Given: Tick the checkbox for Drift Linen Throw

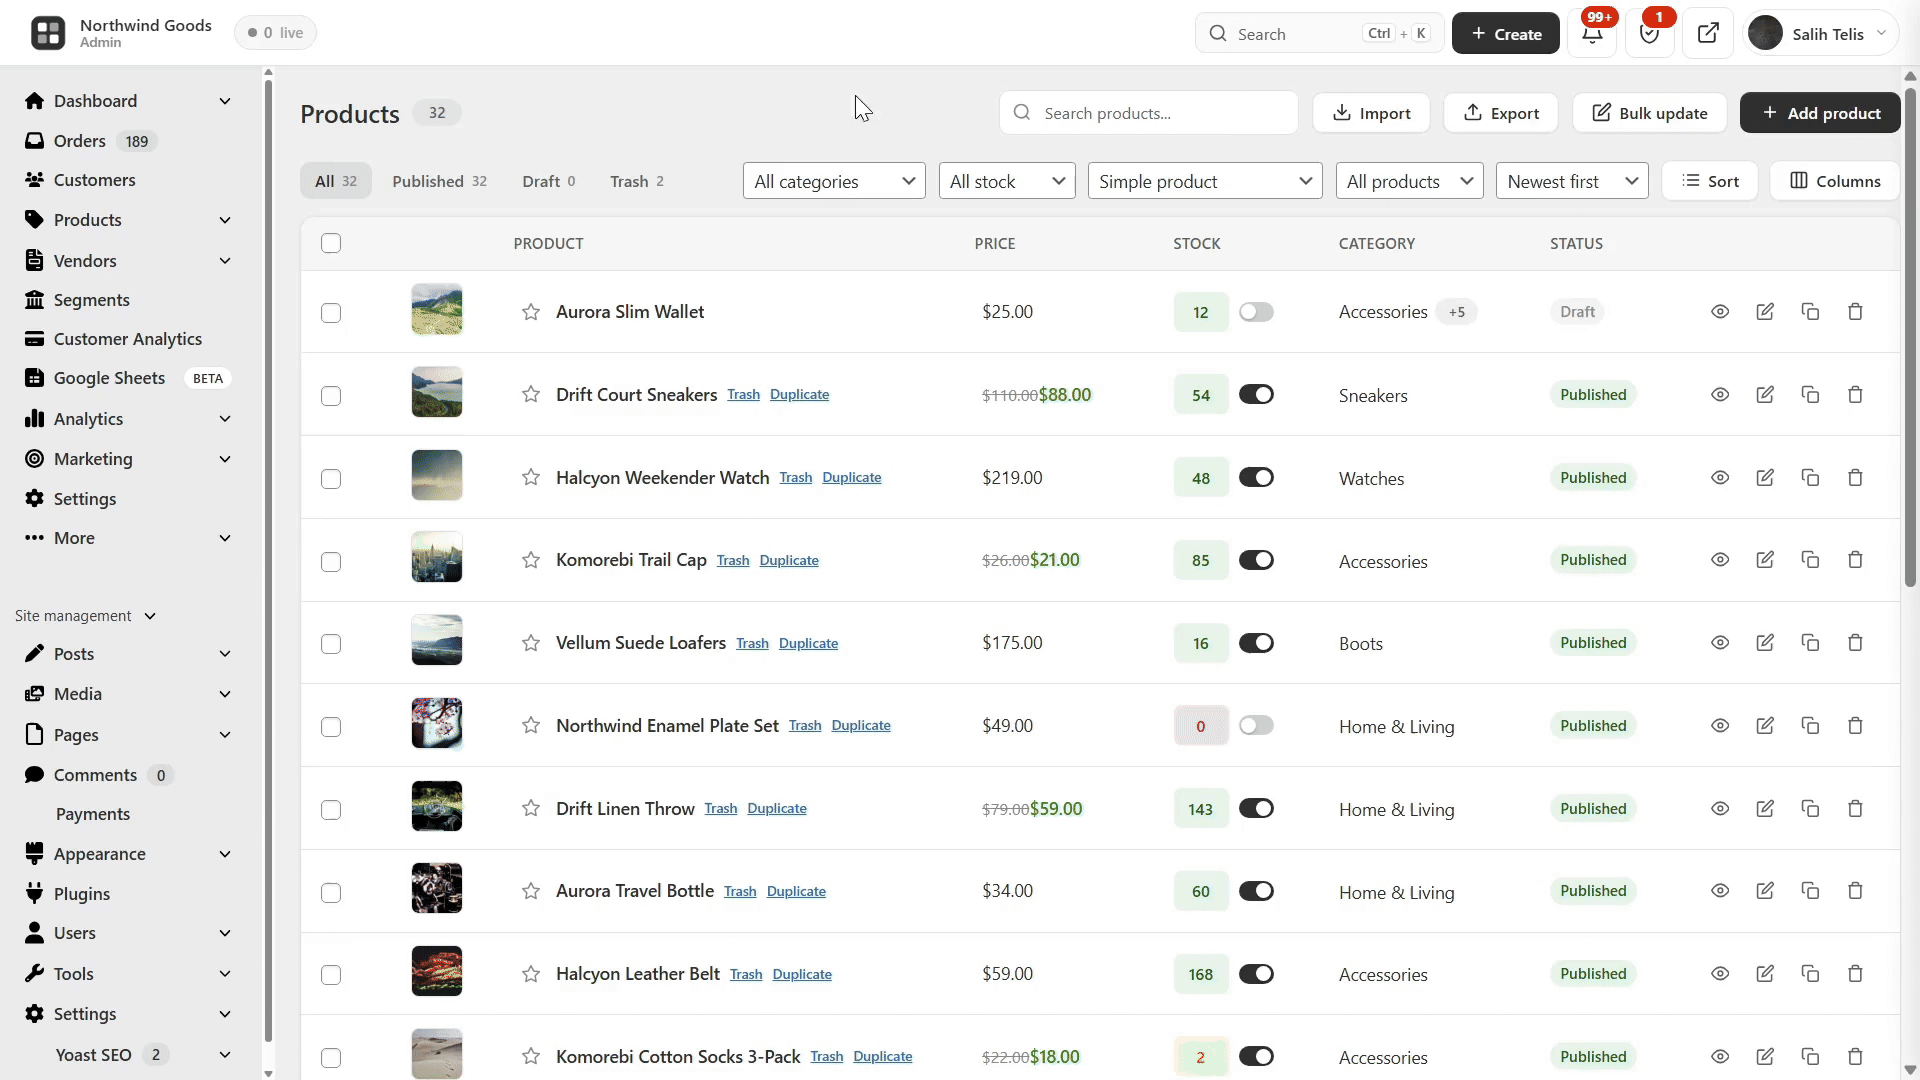Looking at the screenshot, I should tap(331, 810).
